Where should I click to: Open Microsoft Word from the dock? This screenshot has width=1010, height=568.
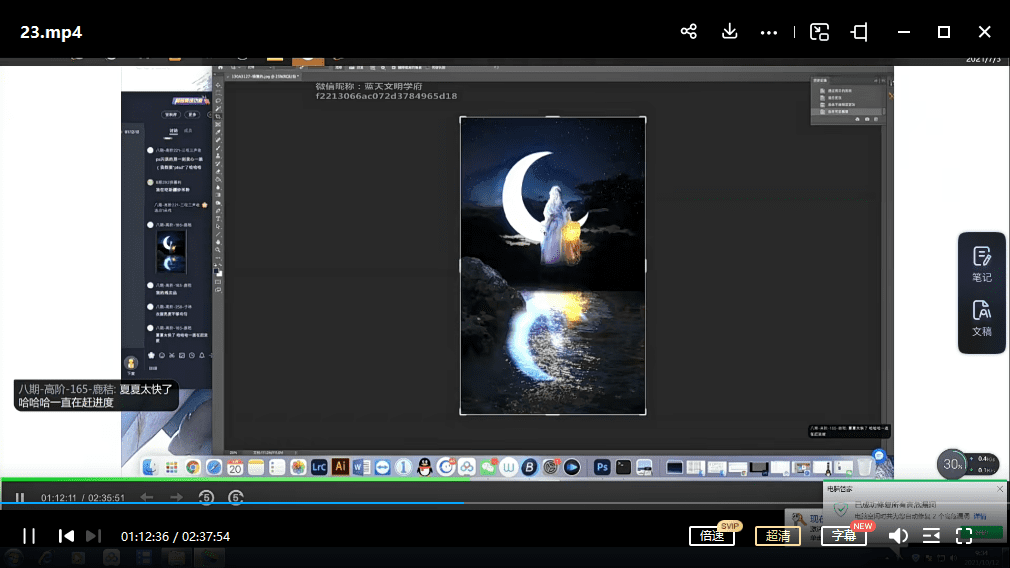tap(361, 468)
